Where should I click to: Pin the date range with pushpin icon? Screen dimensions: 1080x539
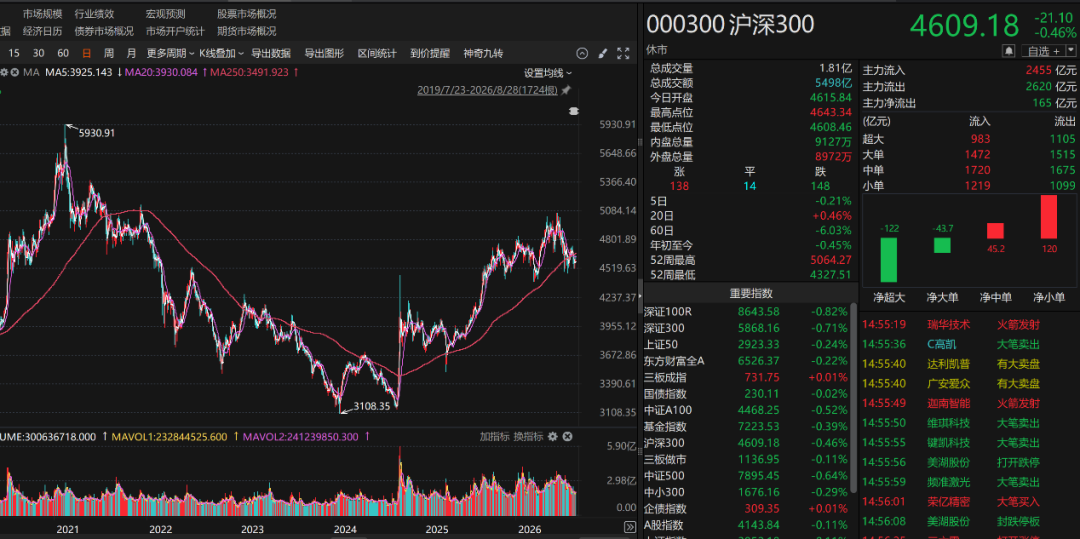point(566,90)
